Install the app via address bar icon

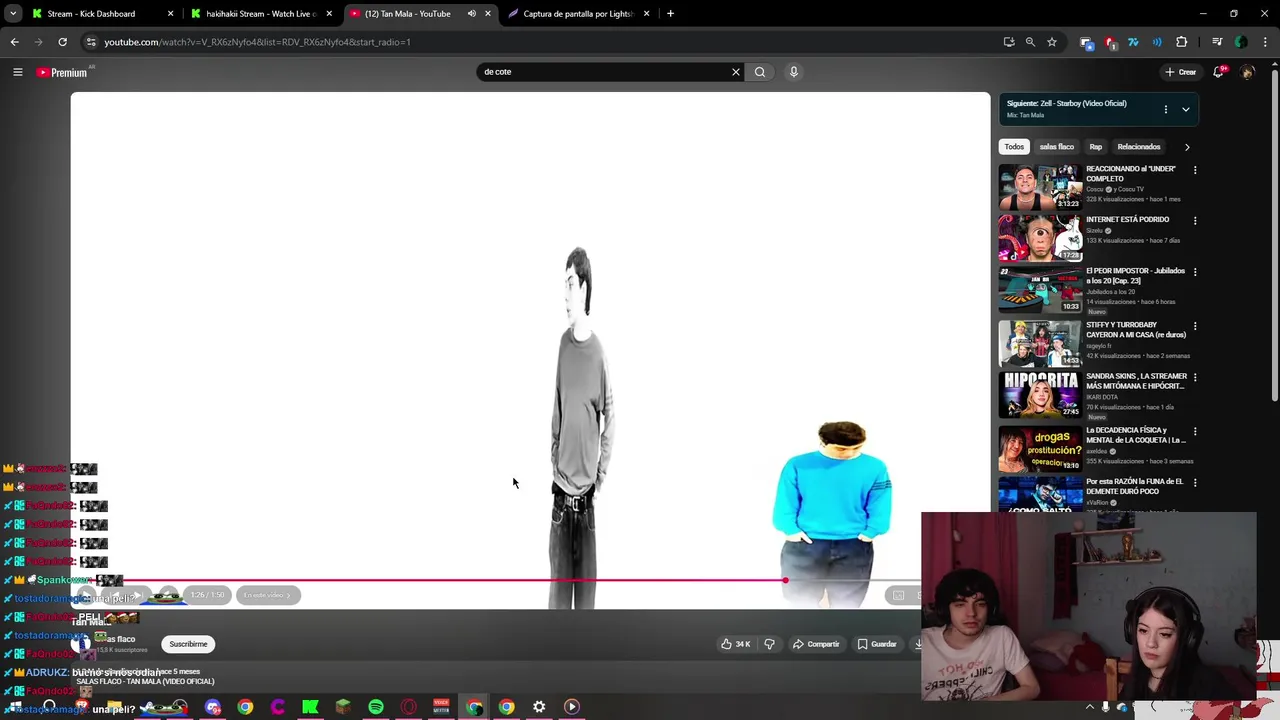(x=1009, y=42)
